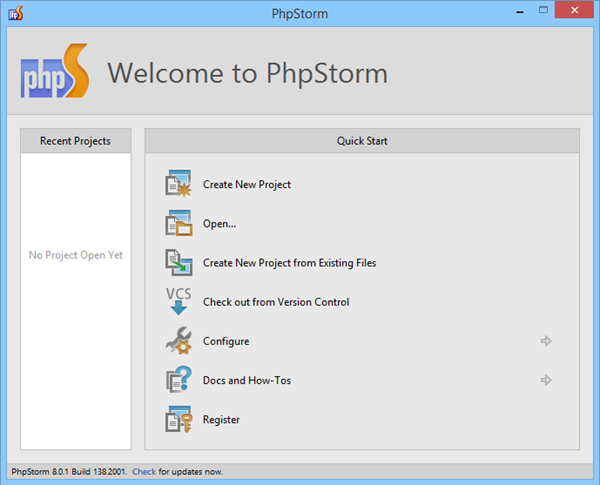Click the large PhpStorm logo in header
The width and height of the screenshot is (600, 485).
pos(54,74)
